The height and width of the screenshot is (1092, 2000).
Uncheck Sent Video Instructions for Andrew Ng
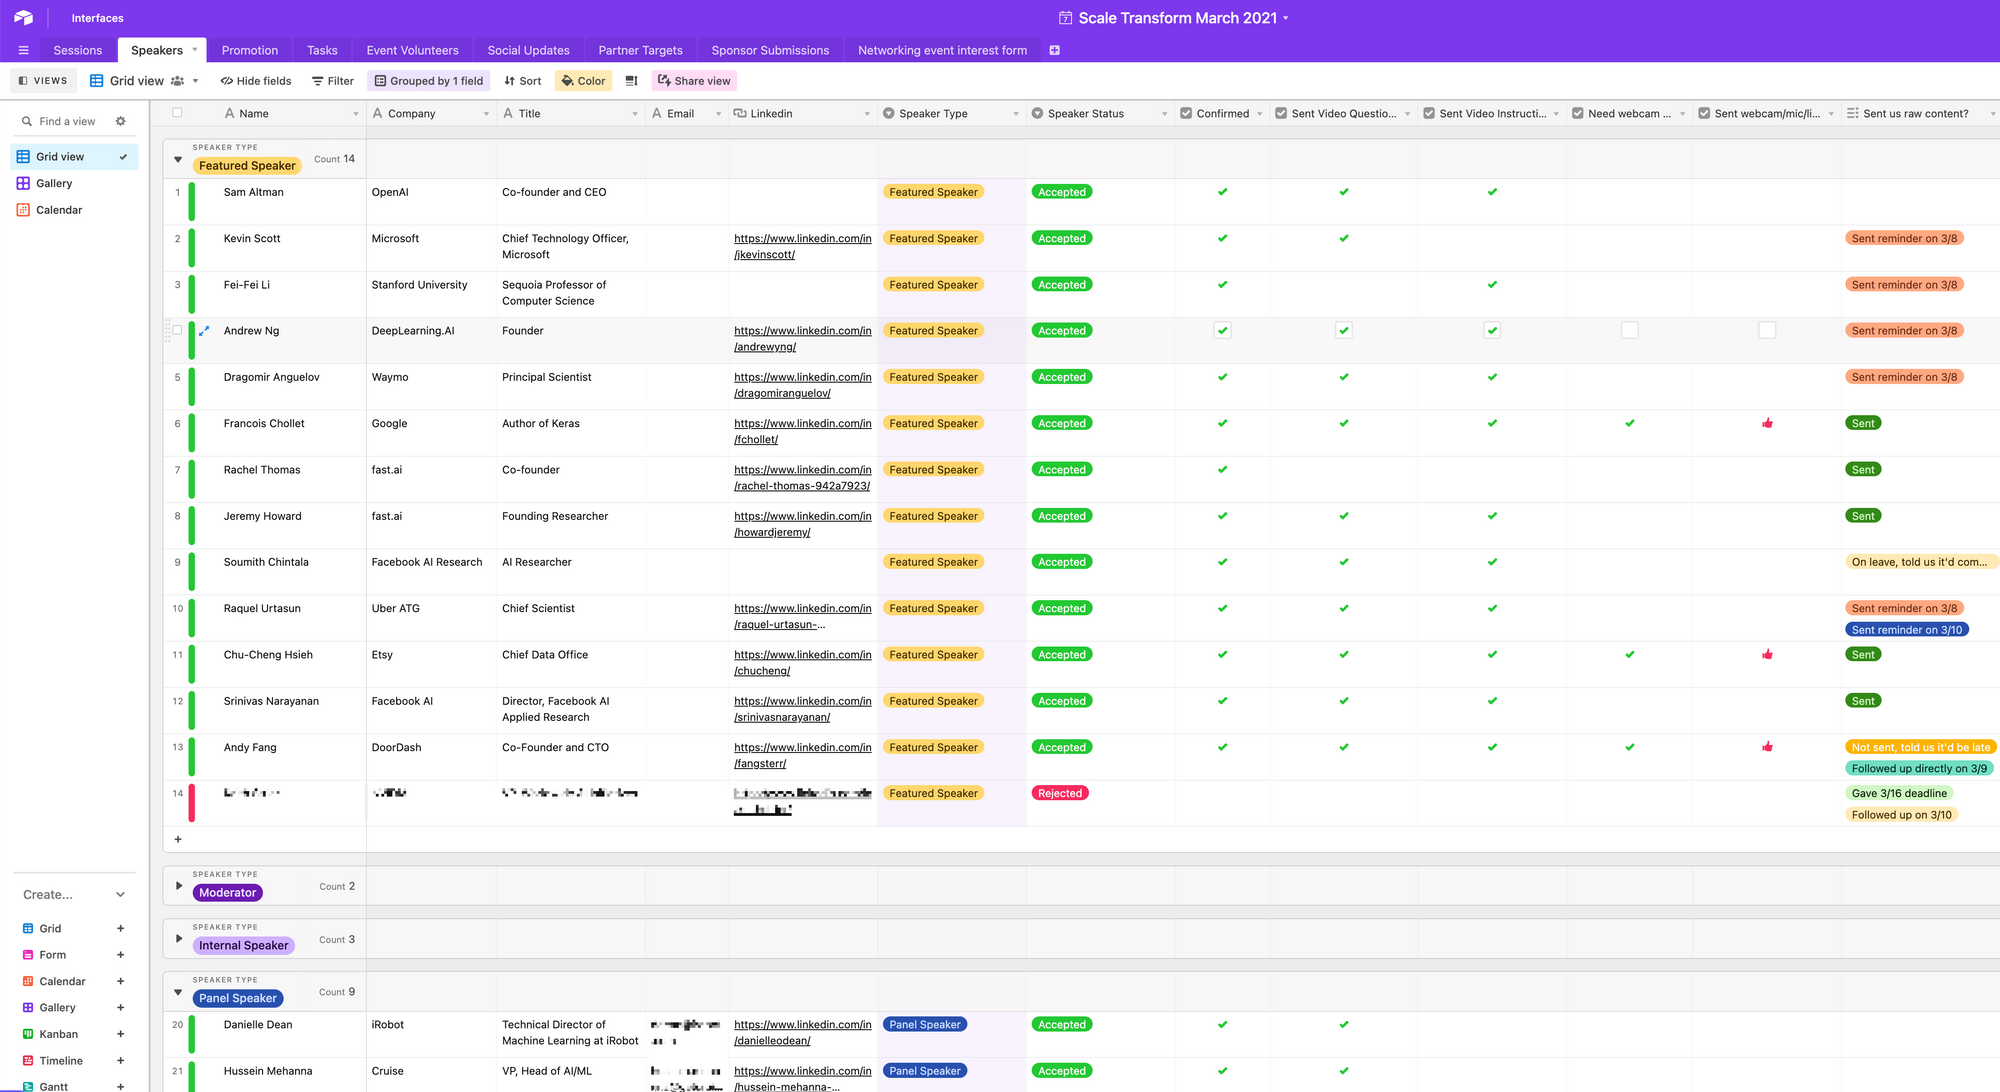pyautogui.click(x=1492, y=330)
